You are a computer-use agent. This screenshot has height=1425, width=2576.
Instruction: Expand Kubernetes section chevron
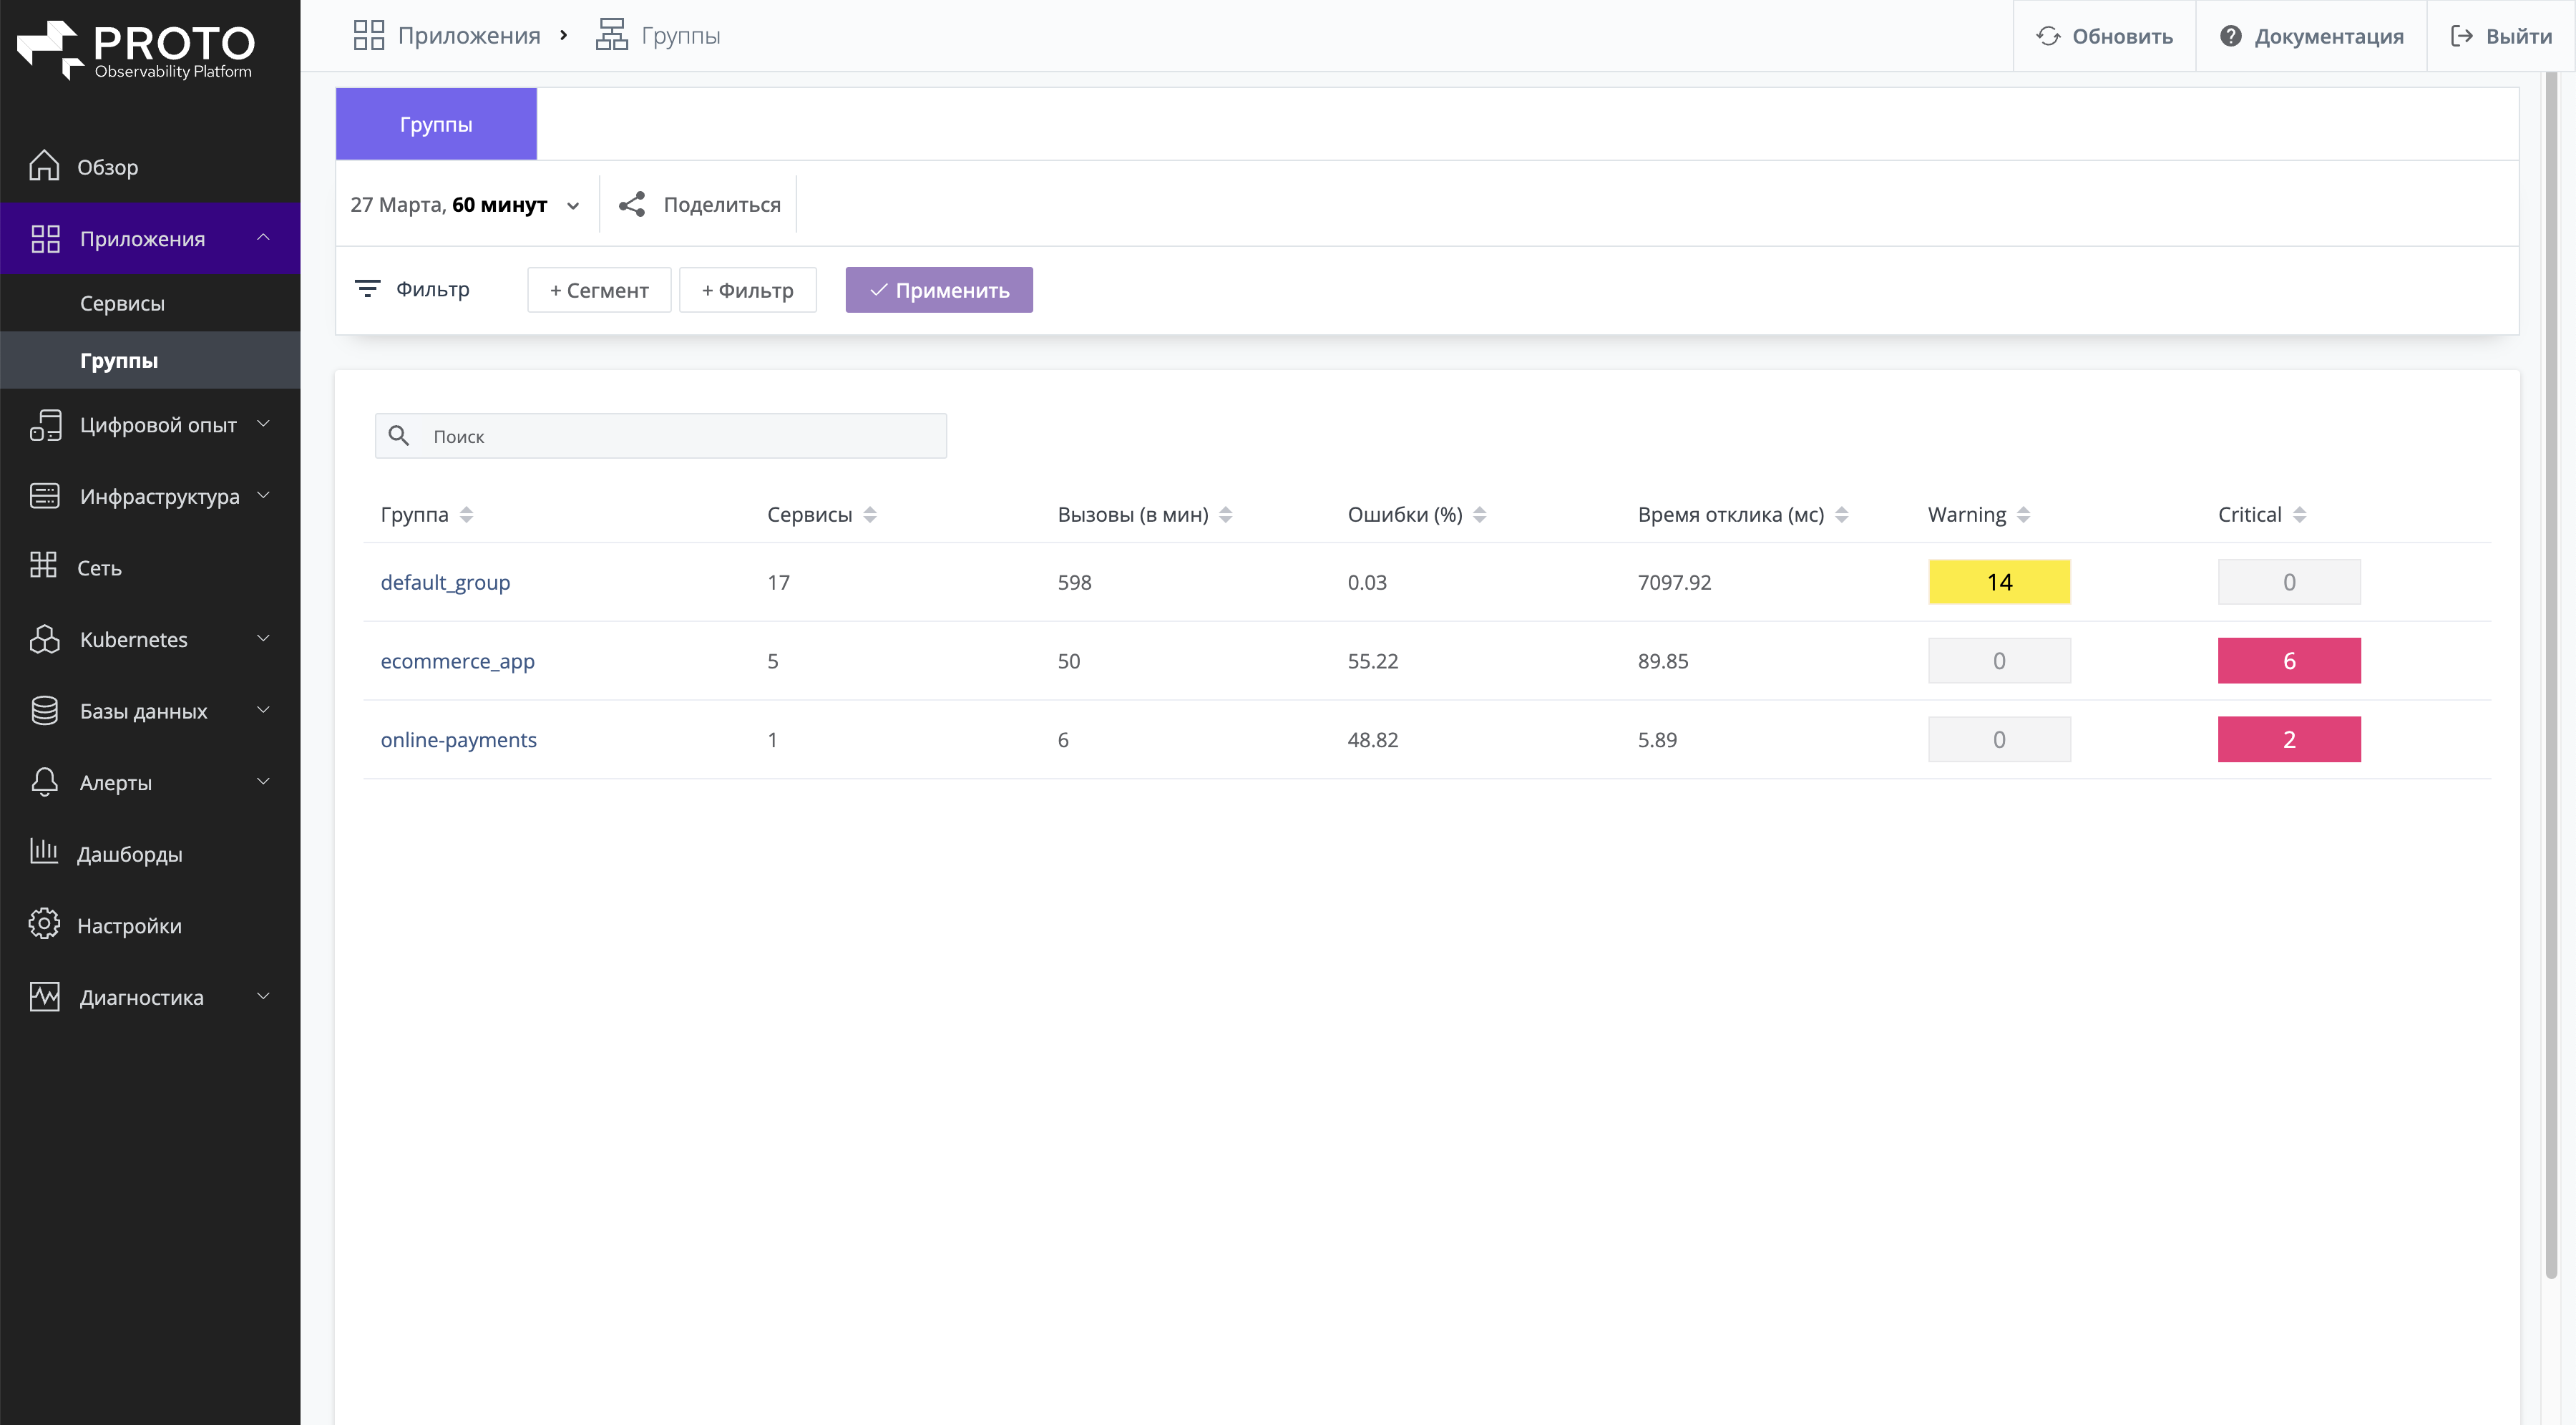coord(264,638)
